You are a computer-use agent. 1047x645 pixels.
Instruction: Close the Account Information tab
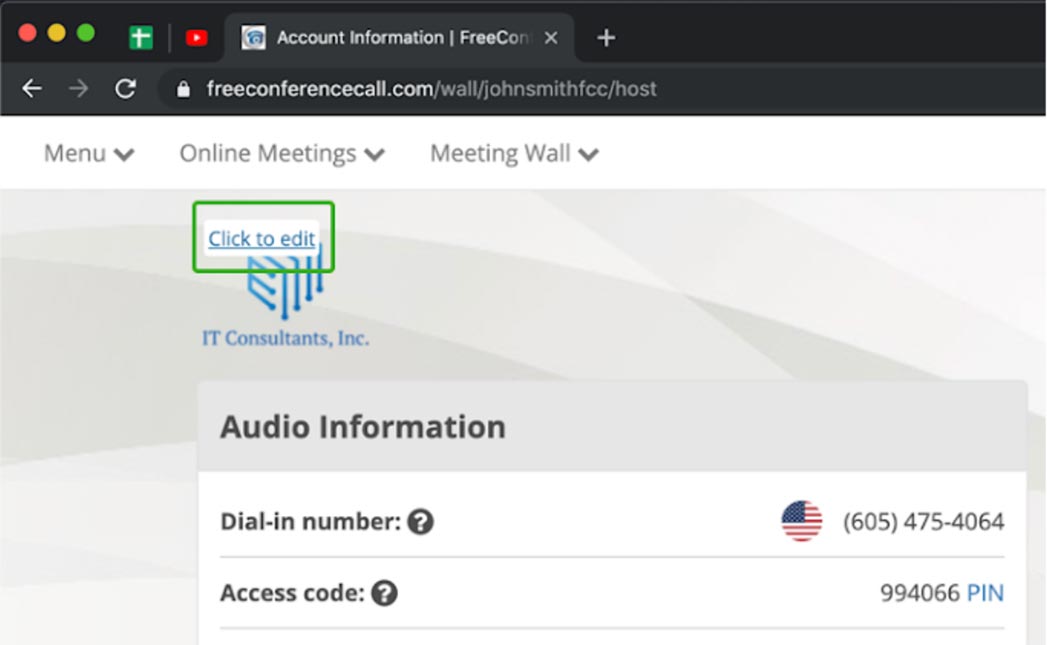[x=550, y=38]
